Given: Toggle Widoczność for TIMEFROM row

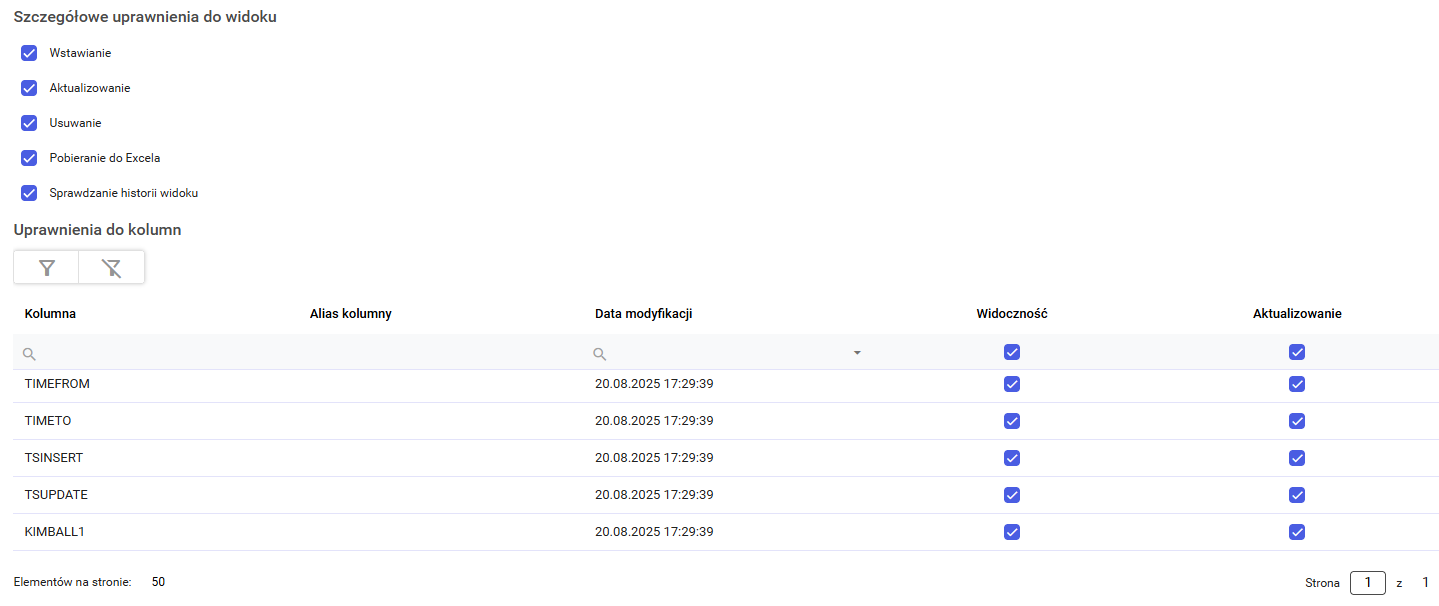Looking at the screenshot, I should (x=1012, y=384).
